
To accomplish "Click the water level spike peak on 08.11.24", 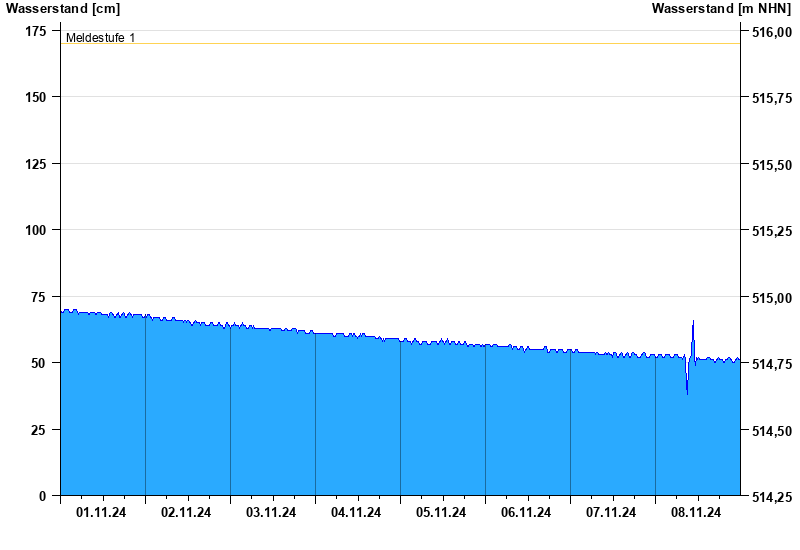I will click(693, 321).
